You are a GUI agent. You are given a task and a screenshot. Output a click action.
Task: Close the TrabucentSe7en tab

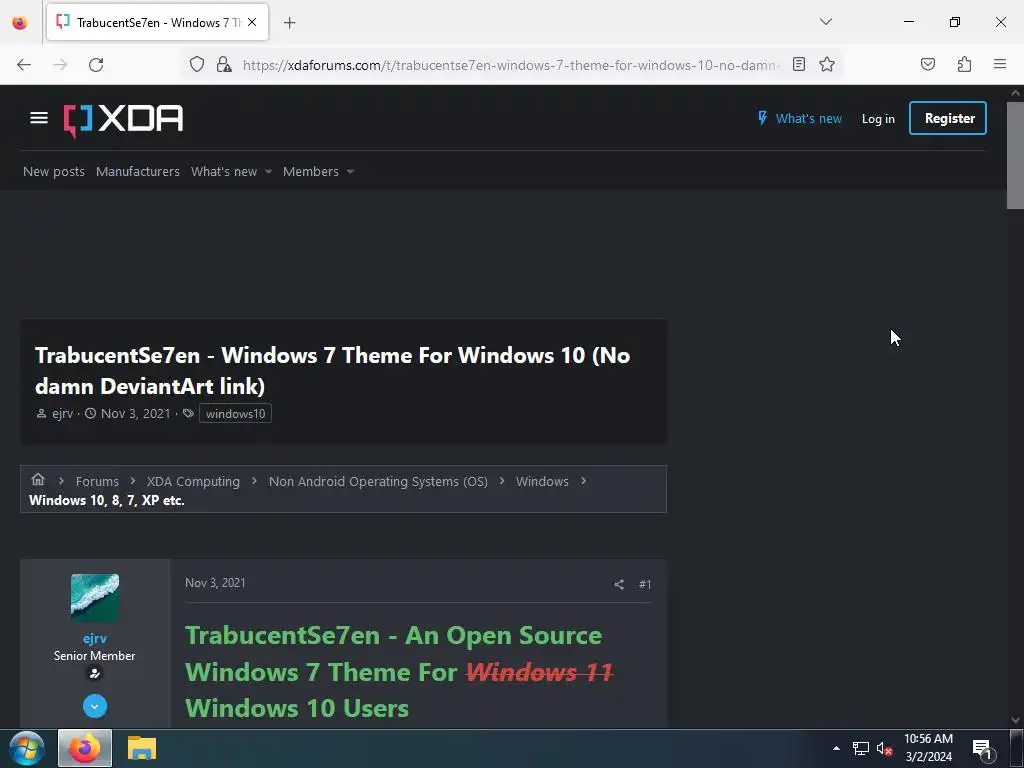click(252, 22)
